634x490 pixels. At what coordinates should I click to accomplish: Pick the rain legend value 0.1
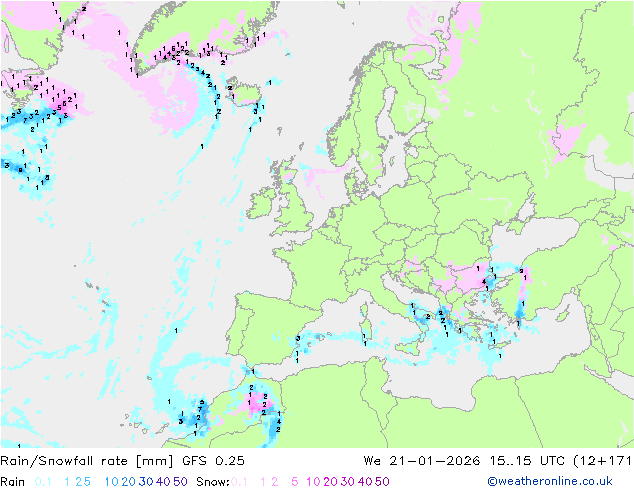click(43, 482)
